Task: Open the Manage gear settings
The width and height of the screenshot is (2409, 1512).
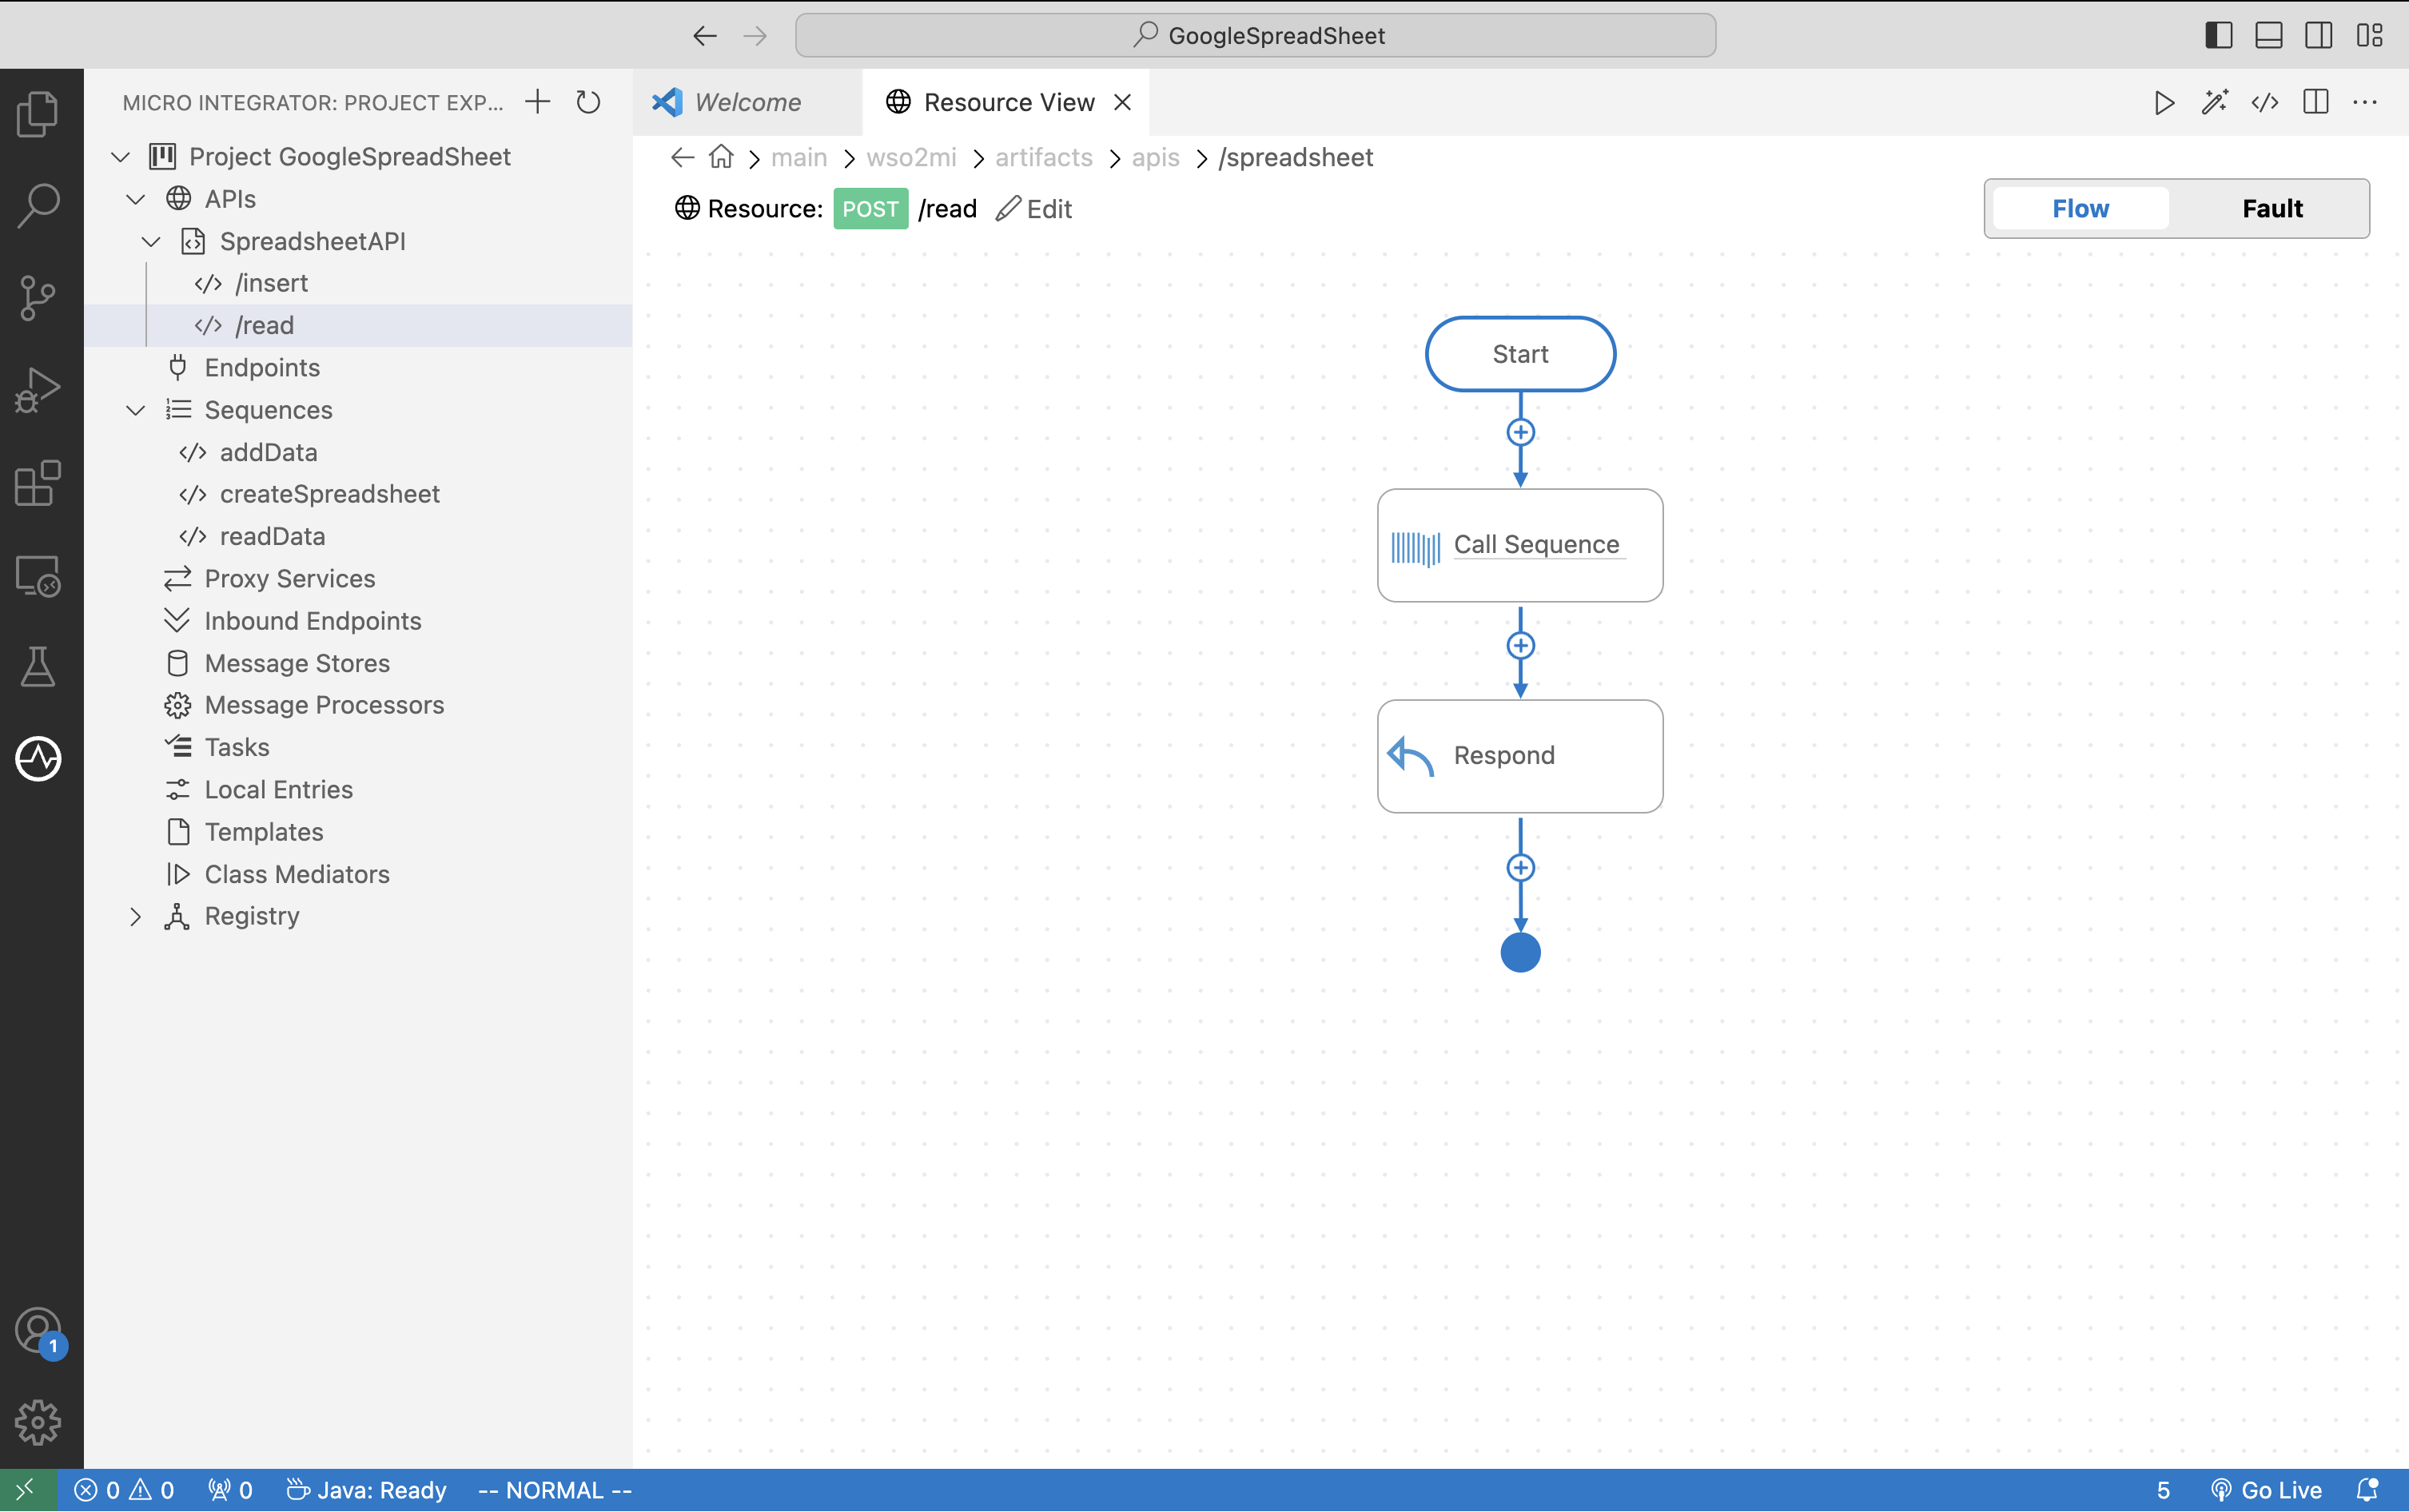Action: tap(38, 1422)
